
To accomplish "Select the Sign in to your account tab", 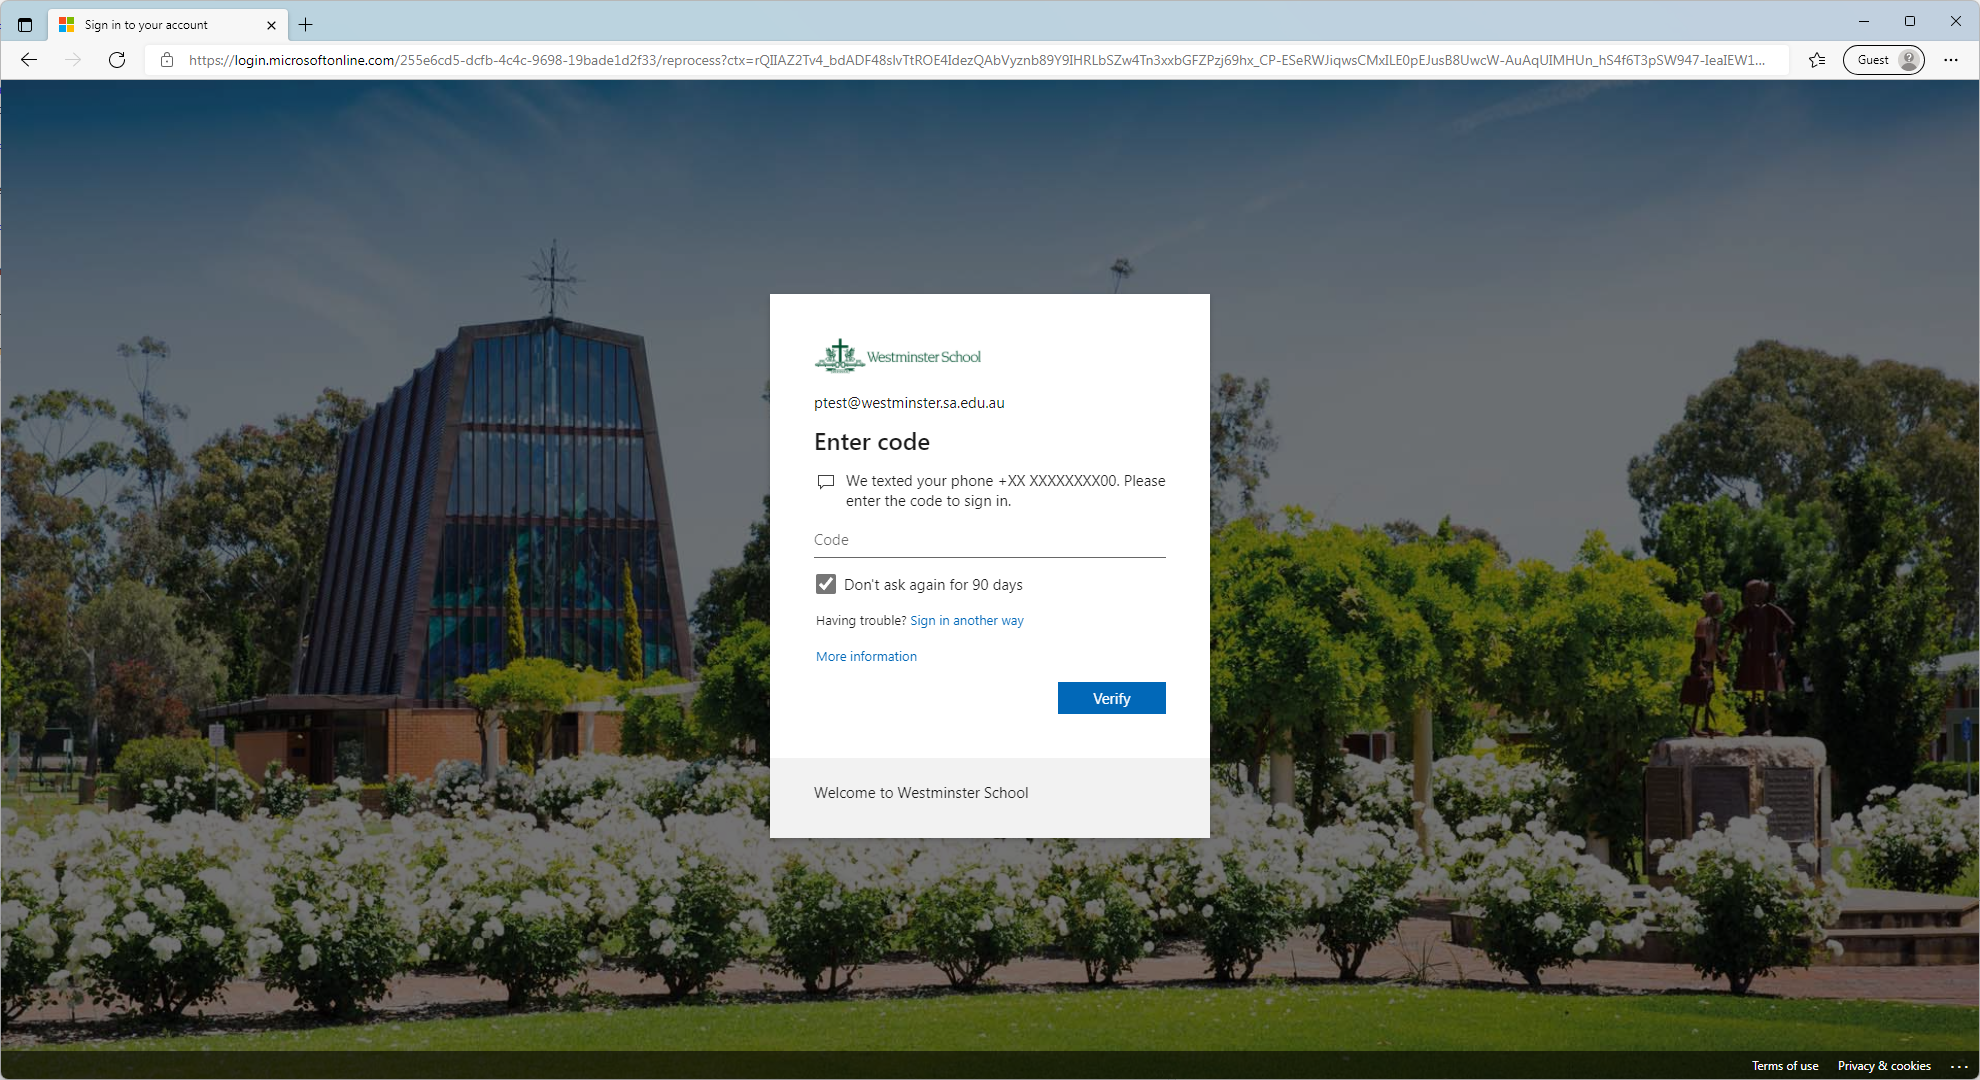I will click(160, 24).
